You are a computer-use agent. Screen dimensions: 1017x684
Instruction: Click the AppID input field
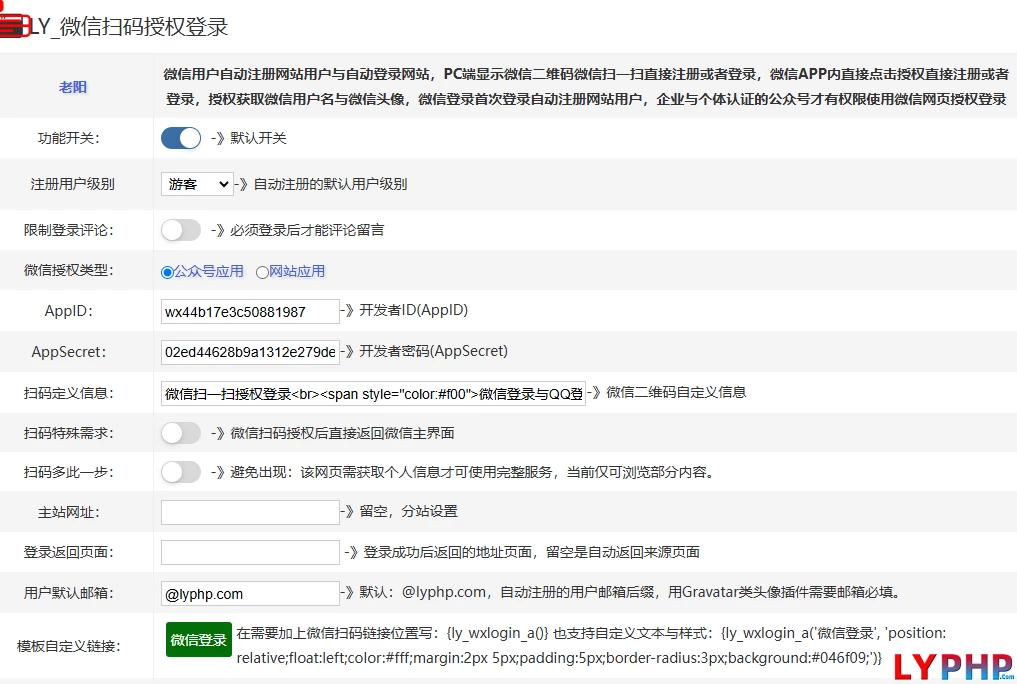click(250, 311)
